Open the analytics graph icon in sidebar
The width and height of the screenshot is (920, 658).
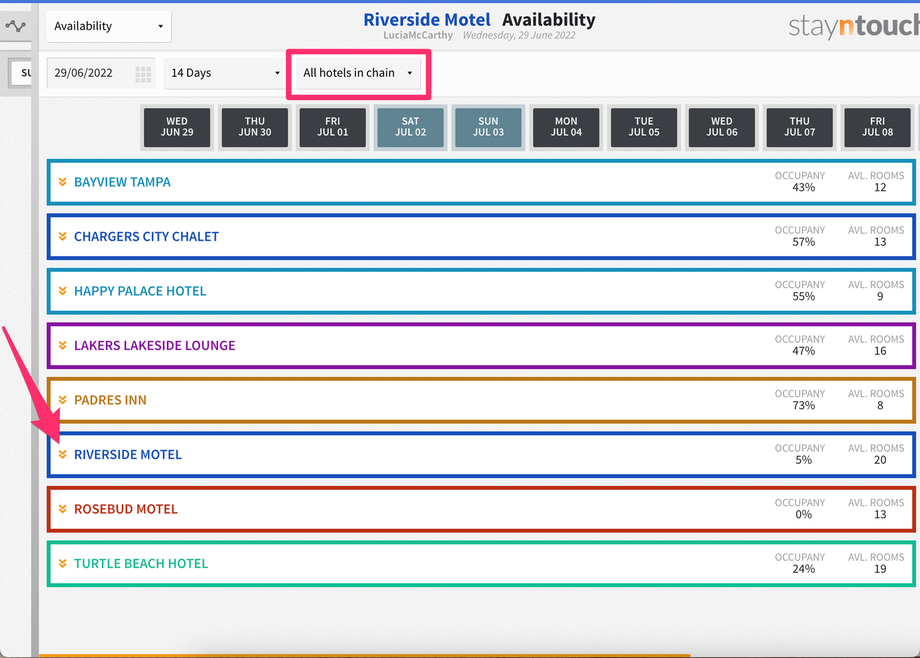(15, 26)
